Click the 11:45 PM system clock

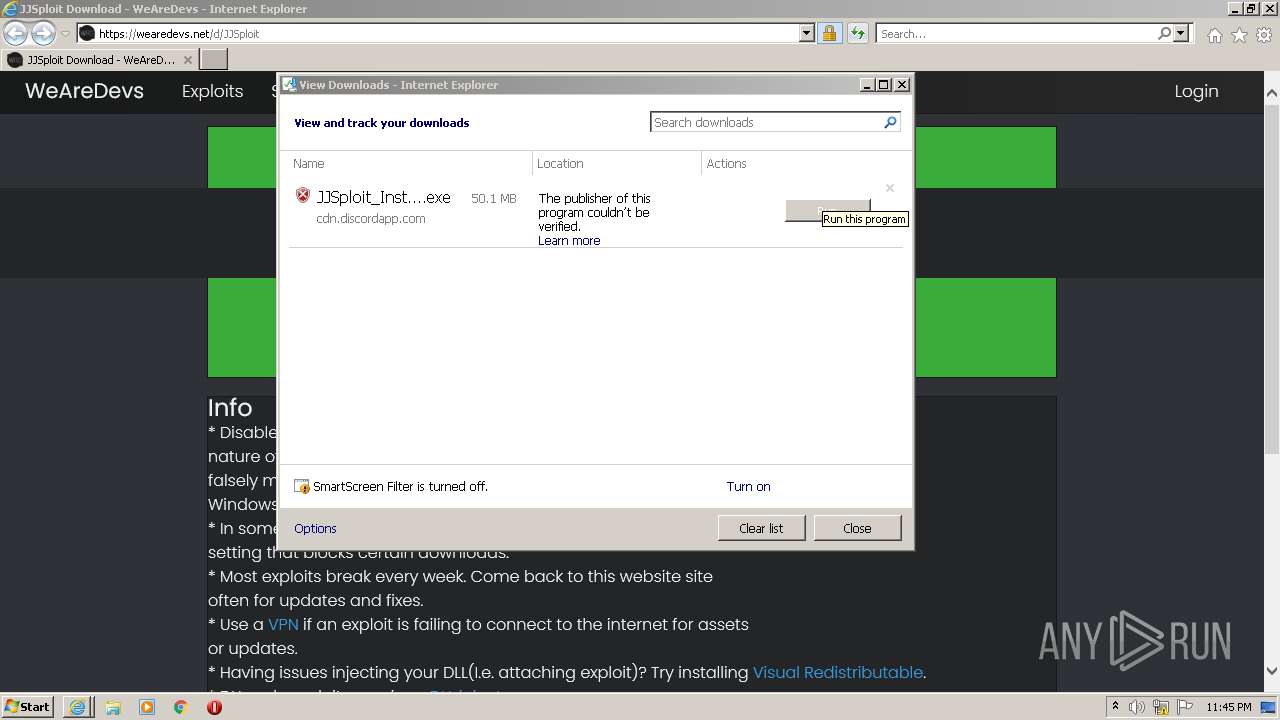point(1229,707)
